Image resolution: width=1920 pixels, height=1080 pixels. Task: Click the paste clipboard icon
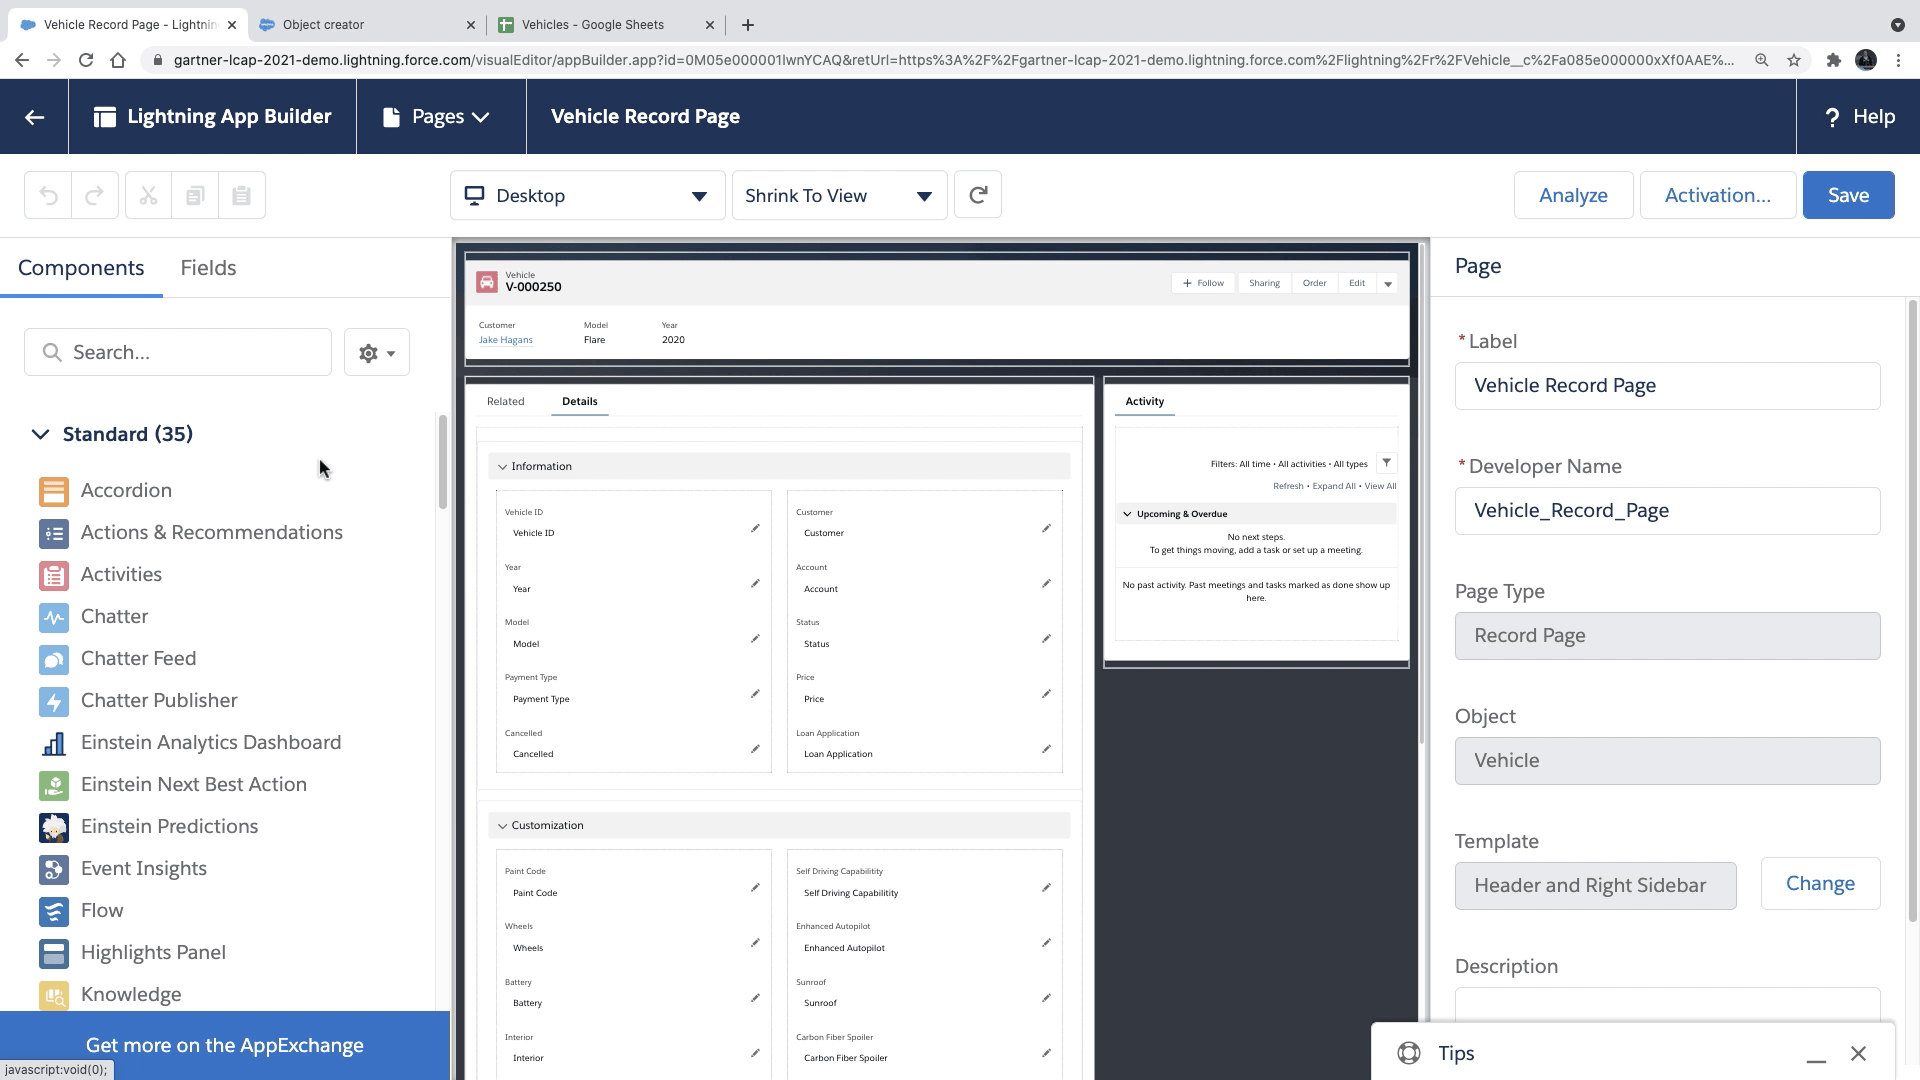coord(241,196)
